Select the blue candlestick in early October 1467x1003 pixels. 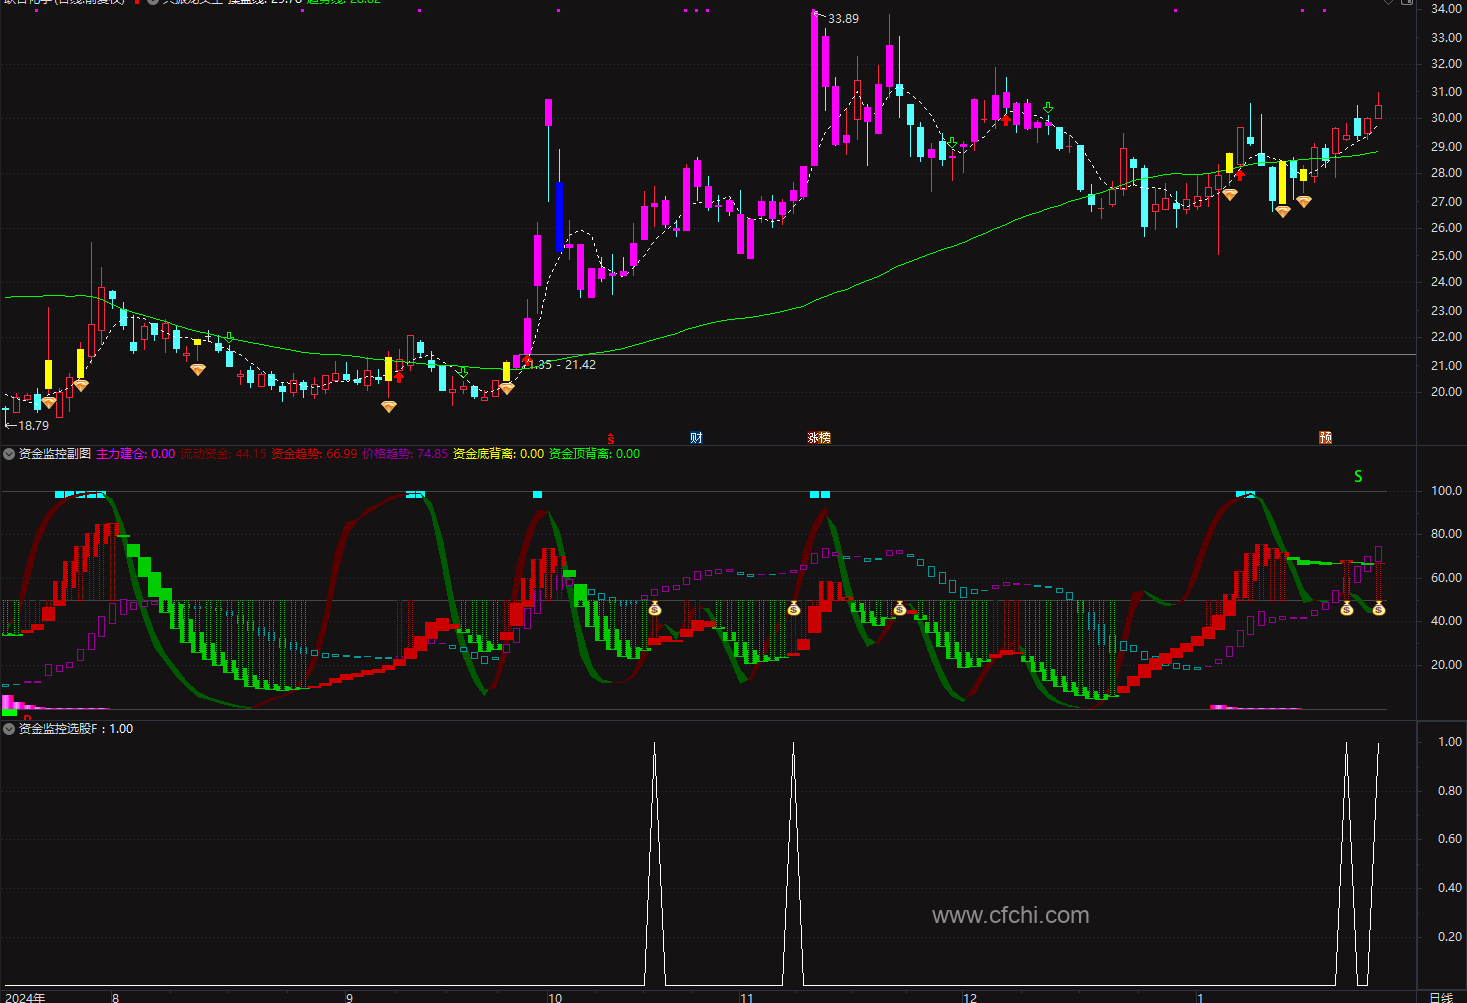coord(560,216)
